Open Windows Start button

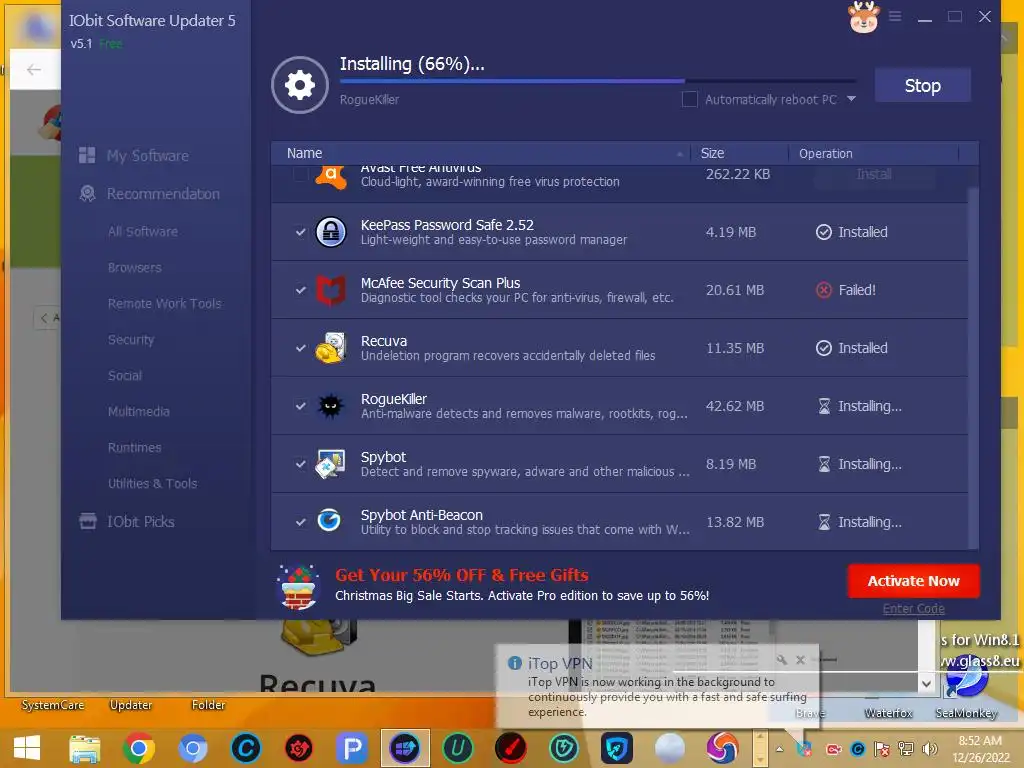click(x=27, y=748)
